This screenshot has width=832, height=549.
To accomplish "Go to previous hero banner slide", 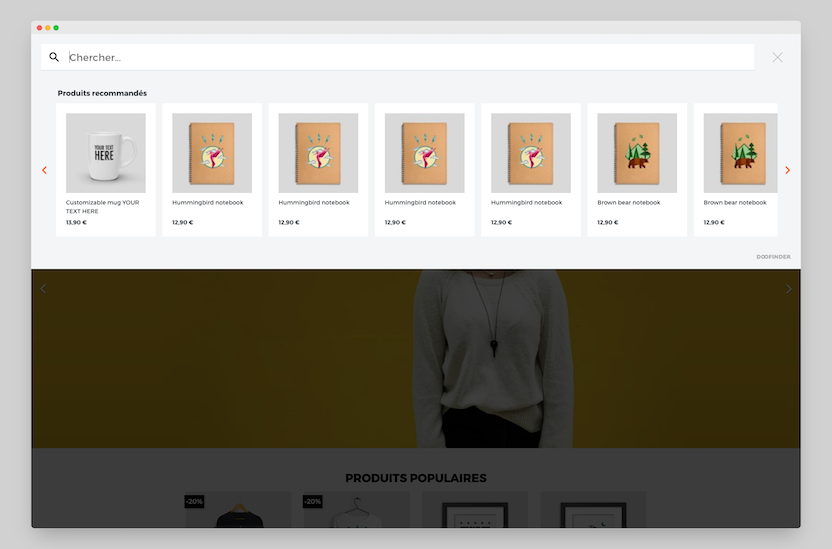I will point(44,289).
